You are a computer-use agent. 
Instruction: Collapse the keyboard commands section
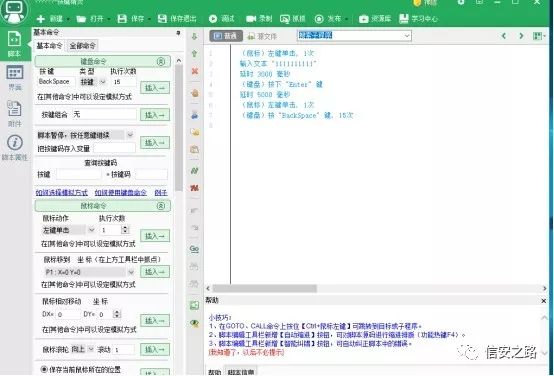[161, 61]
